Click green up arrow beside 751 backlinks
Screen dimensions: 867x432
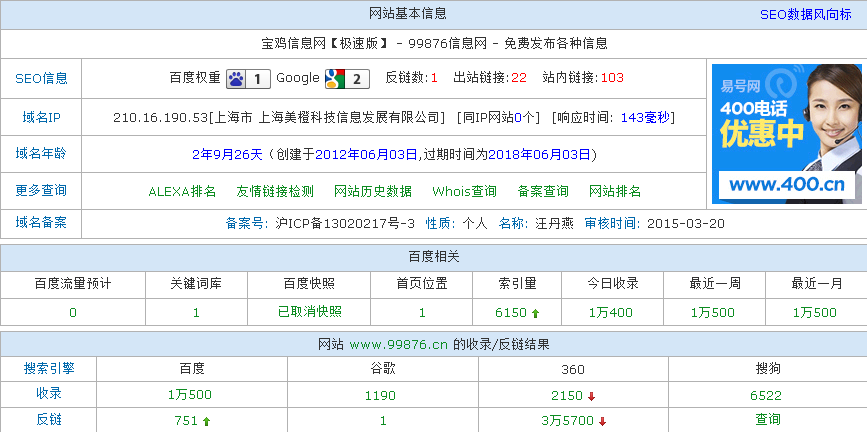coord(206,422)
